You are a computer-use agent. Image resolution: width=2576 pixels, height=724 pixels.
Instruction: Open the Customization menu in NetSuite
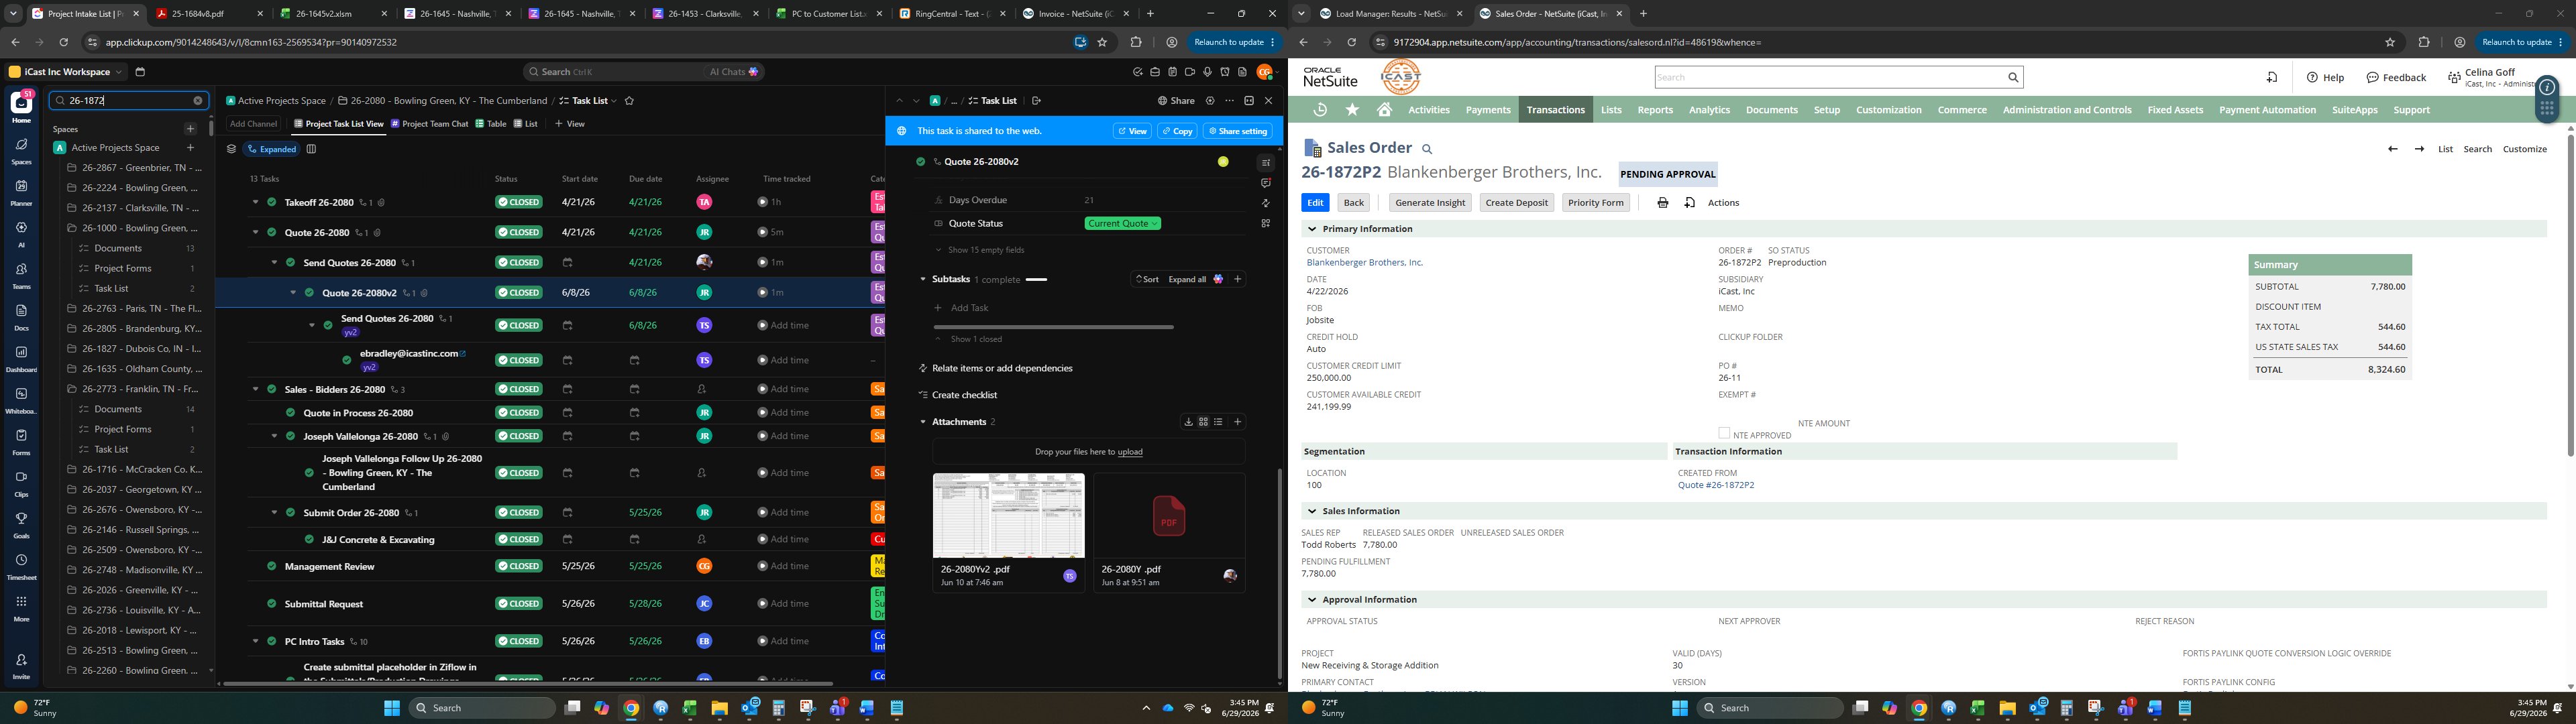(x=1888, y=110)
